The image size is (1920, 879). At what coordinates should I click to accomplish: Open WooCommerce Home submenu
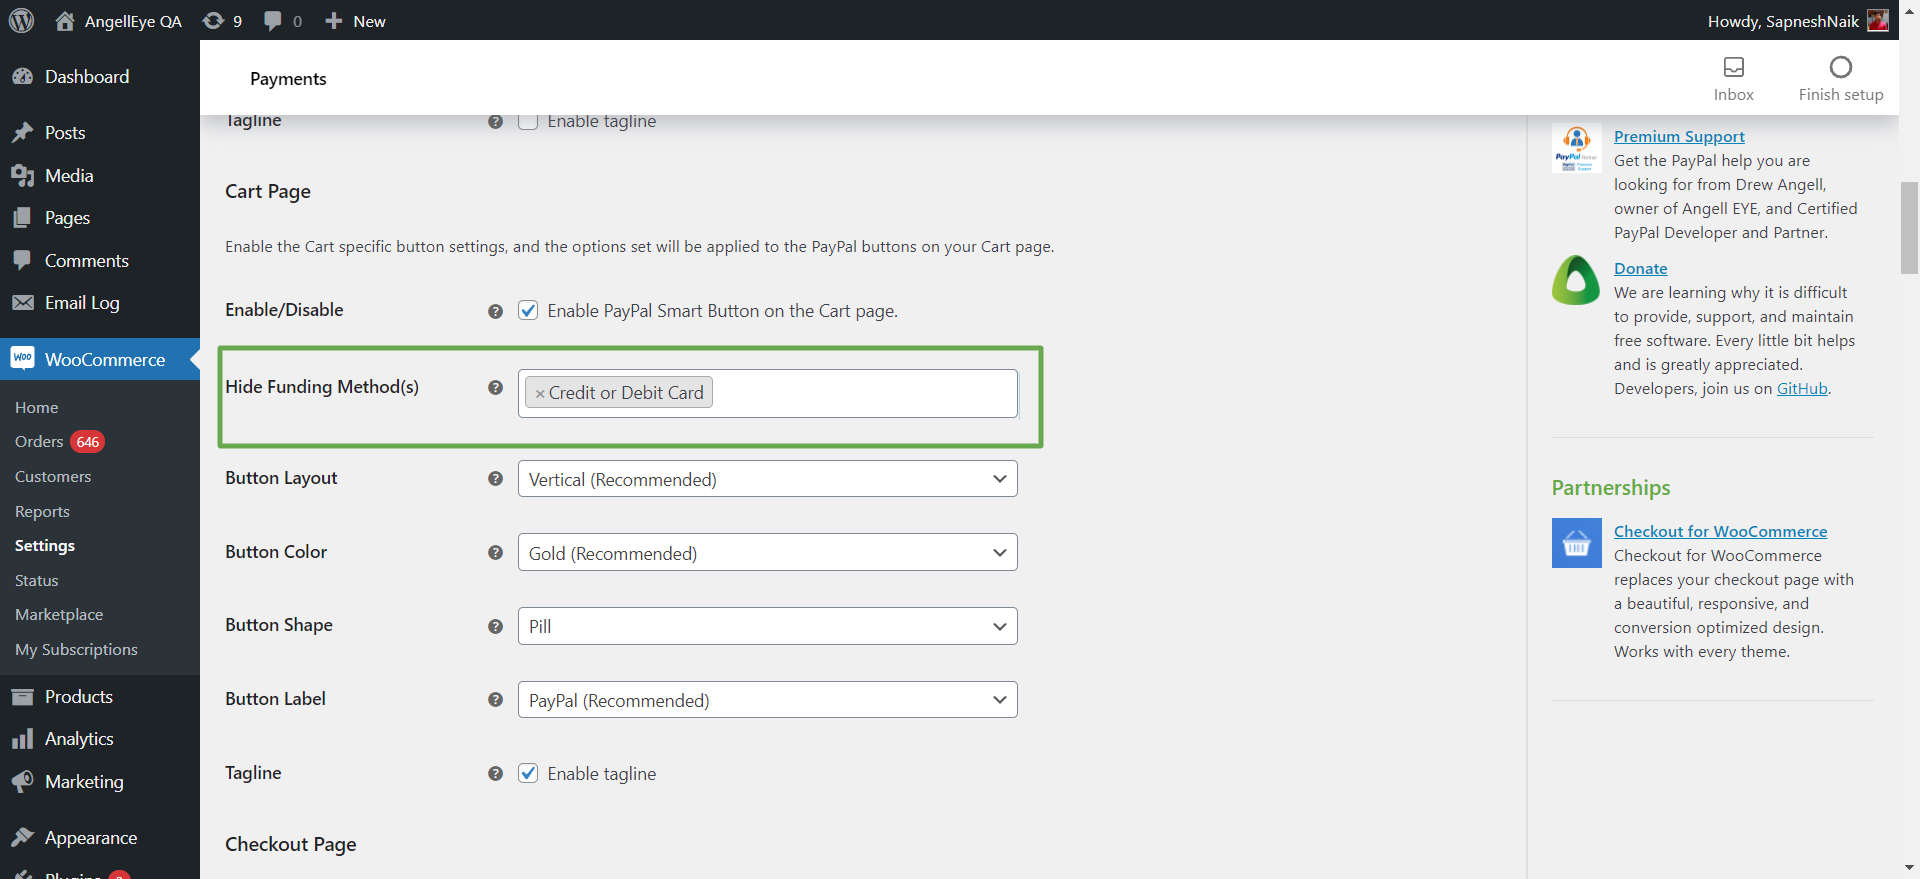click(x=37, y=408)
